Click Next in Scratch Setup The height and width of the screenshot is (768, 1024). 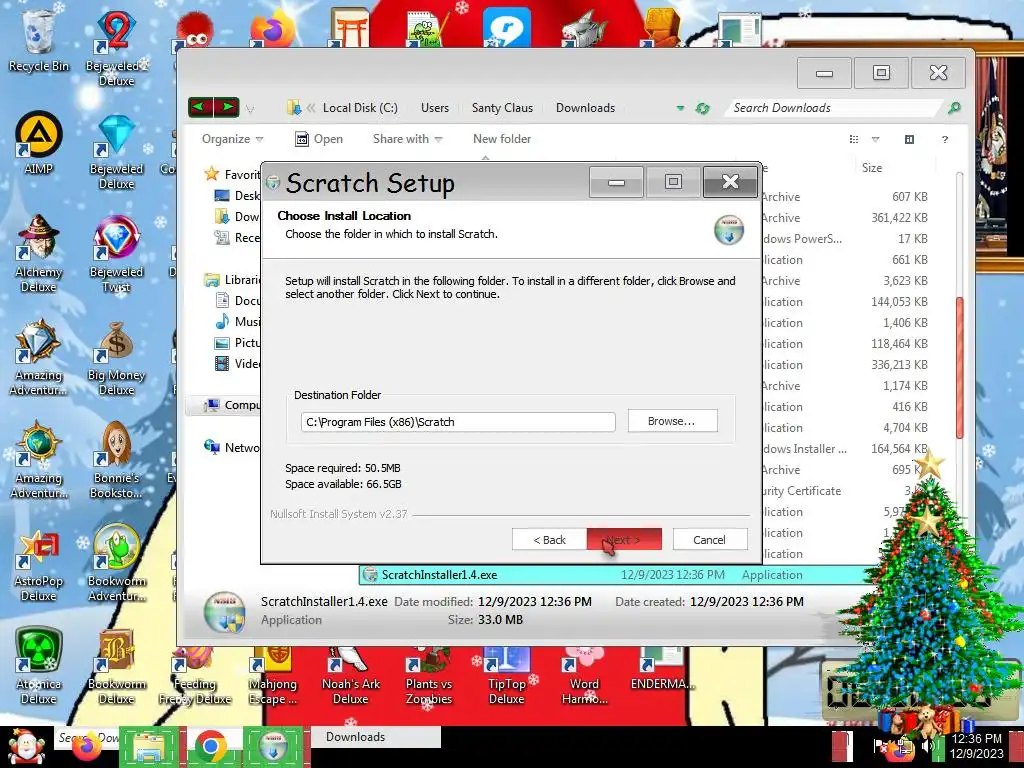[624, 539]
